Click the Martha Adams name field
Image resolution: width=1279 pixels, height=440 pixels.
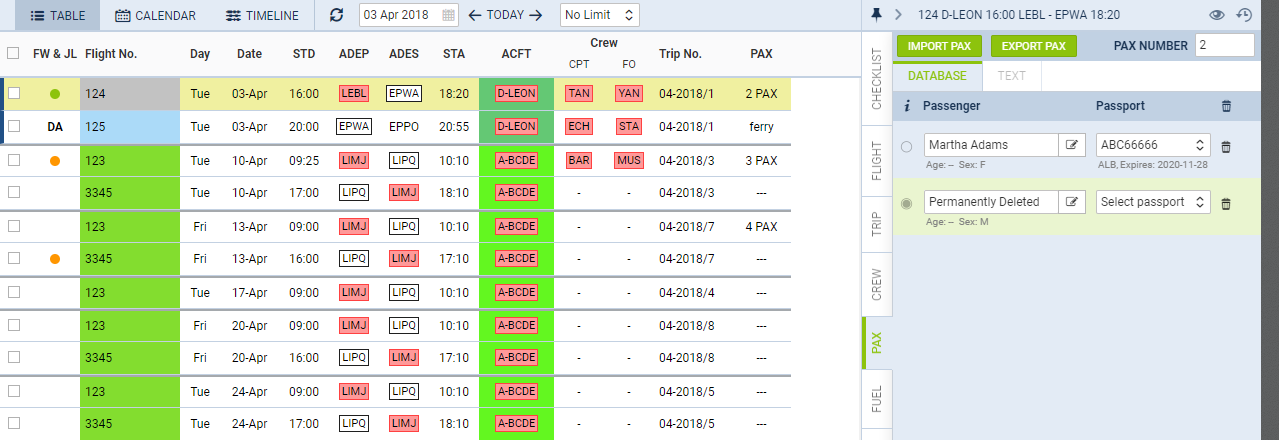point(991,145)
